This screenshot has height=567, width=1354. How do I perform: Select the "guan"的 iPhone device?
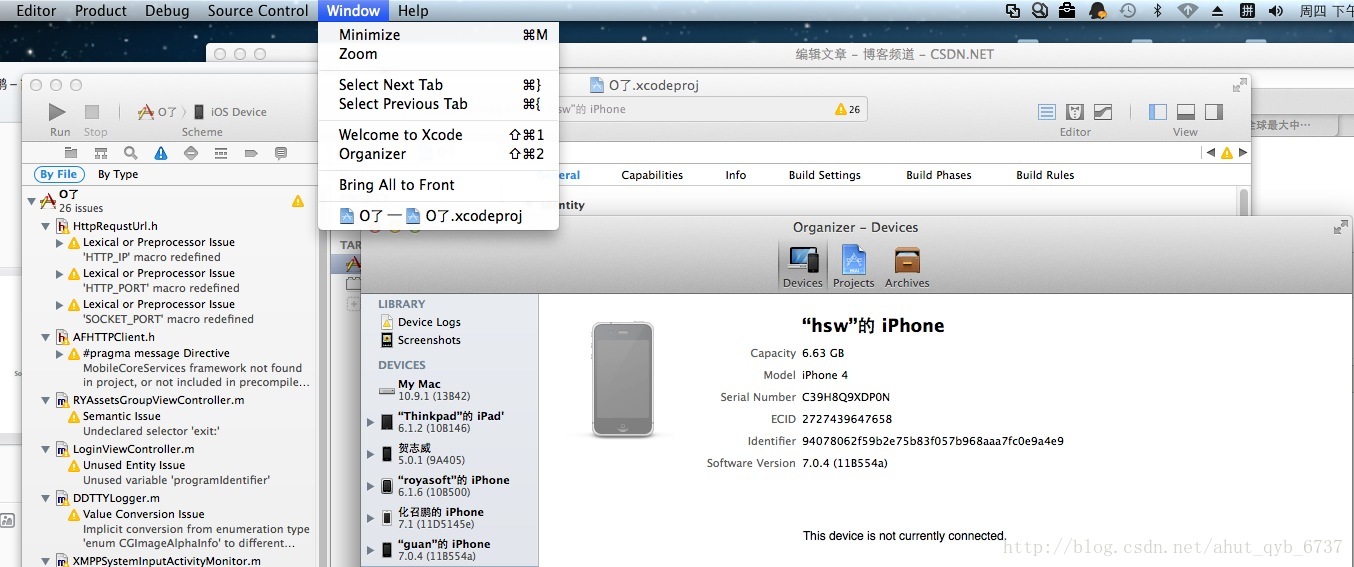449,550
